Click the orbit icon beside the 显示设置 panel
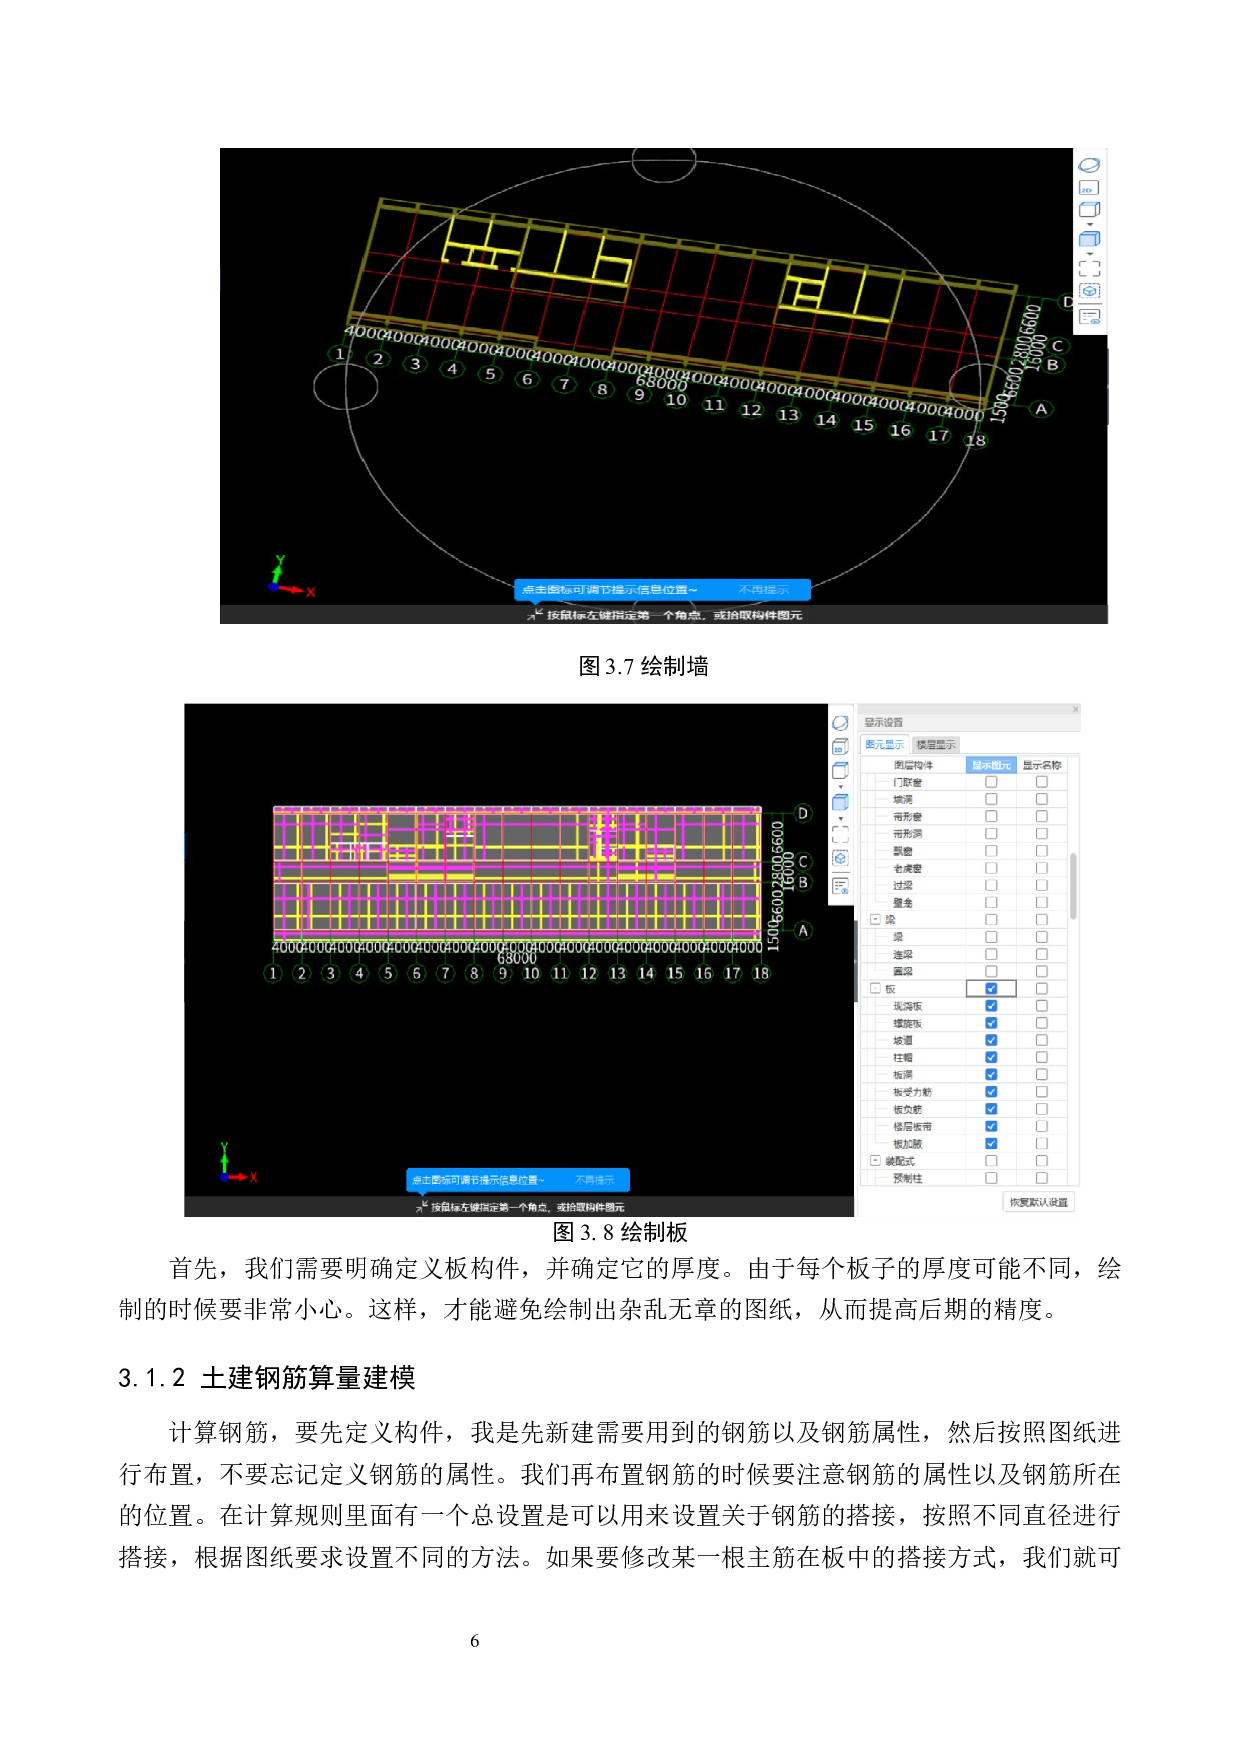The width and height of the screenshot is (1240, 1754). coord(840,722)
